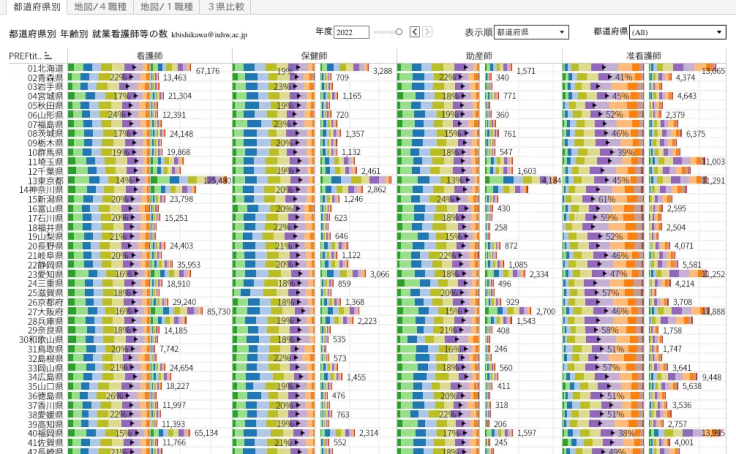Viewport: 736px width, 454px height.
Task: Select the 20長野県 row label
Action: (45, 246)
